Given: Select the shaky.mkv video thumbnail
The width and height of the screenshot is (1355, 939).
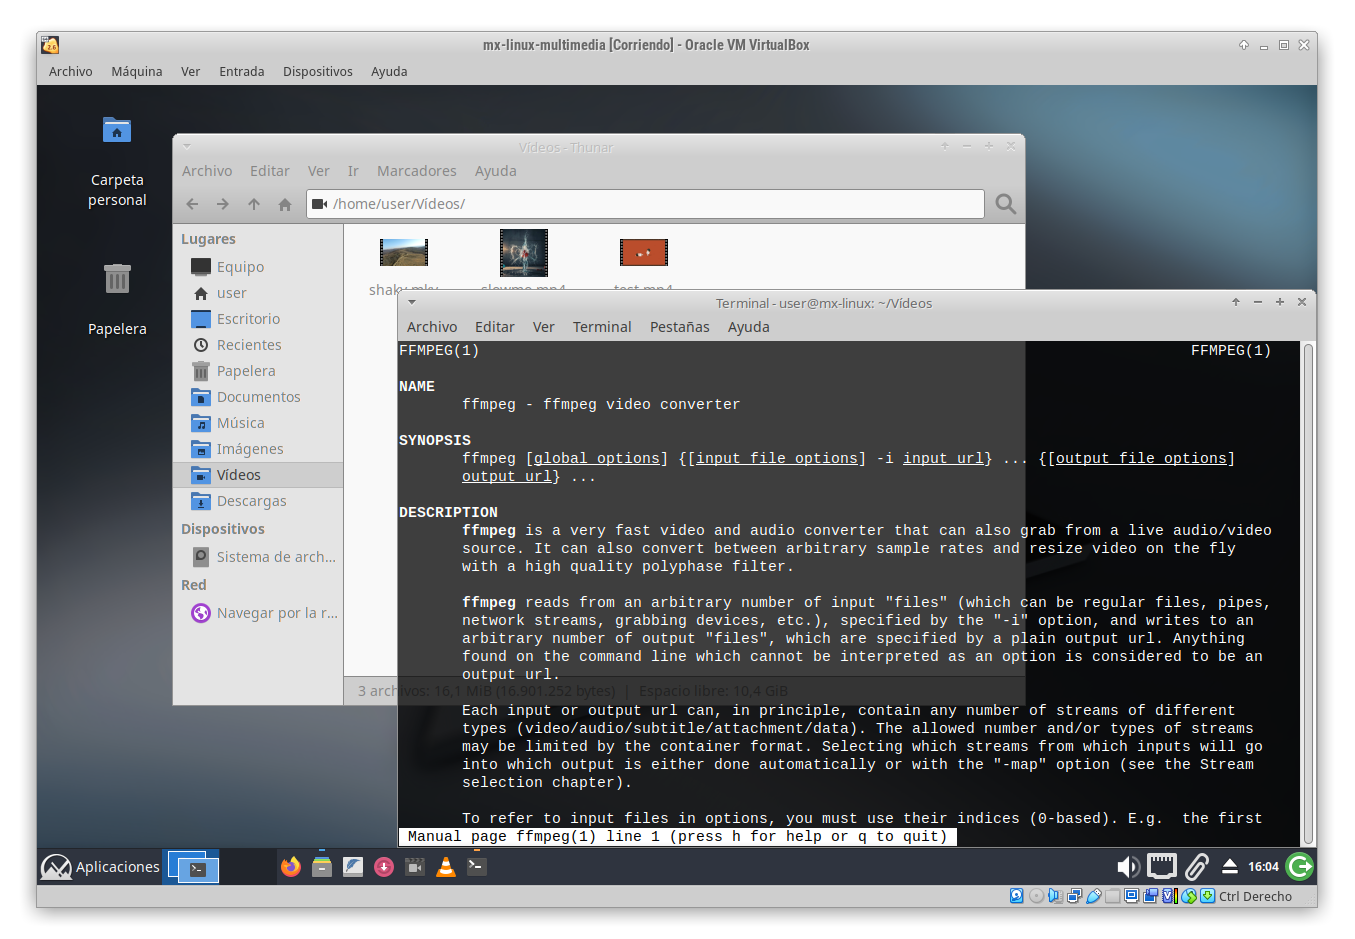Looking at the screenshot, I should coord(403,252).
